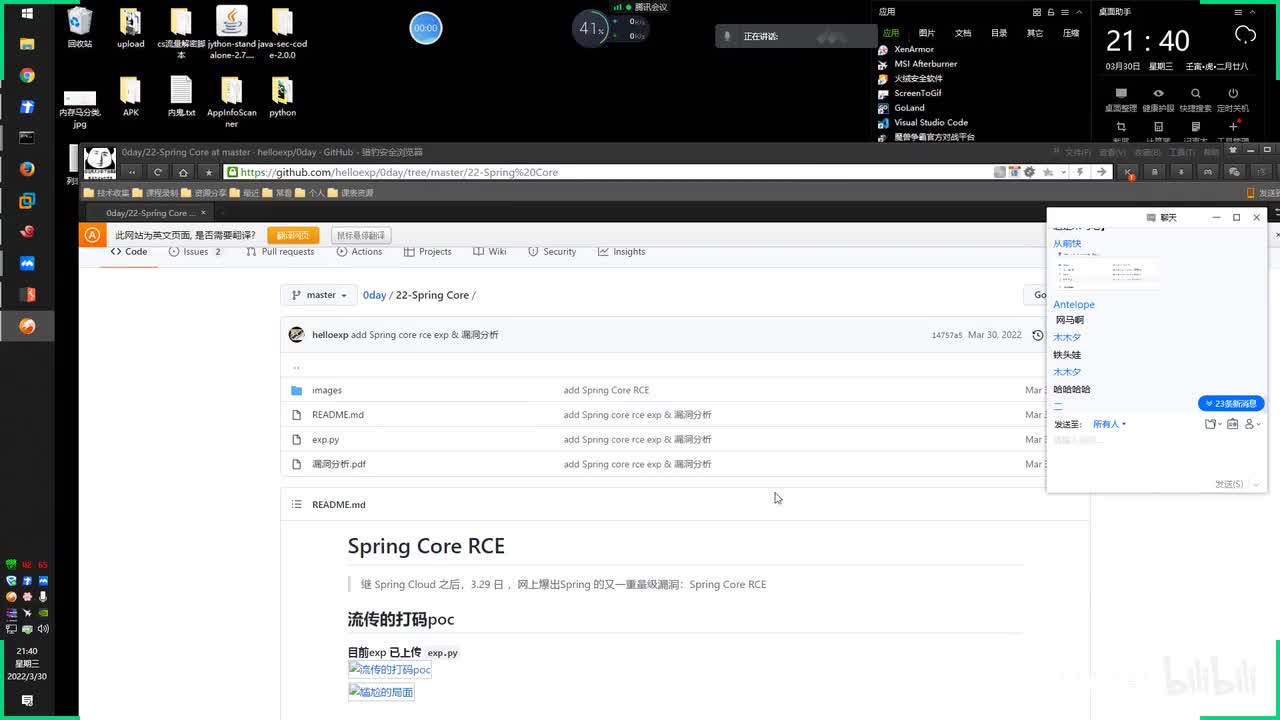Toggle the app panel grid view icon
This screenshot has width=1280, height=720.
1037,12
